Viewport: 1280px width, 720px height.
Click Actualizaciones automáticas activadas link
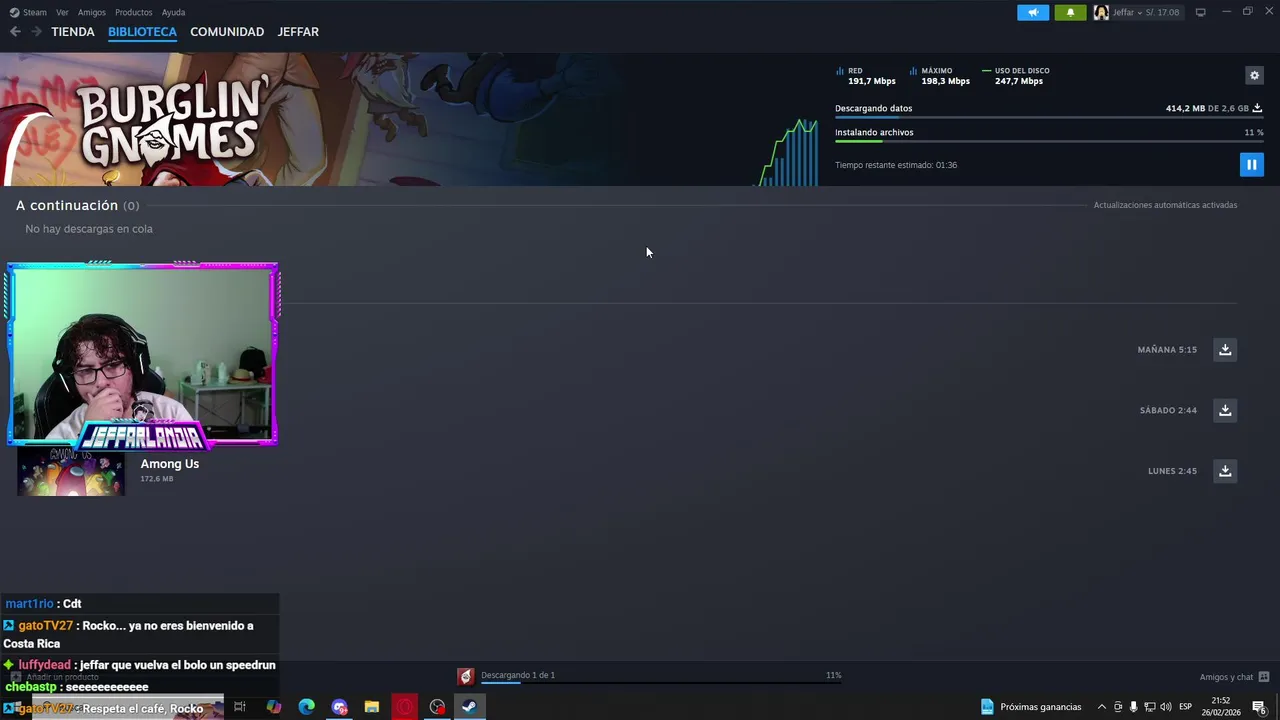tap(1165, 205)
